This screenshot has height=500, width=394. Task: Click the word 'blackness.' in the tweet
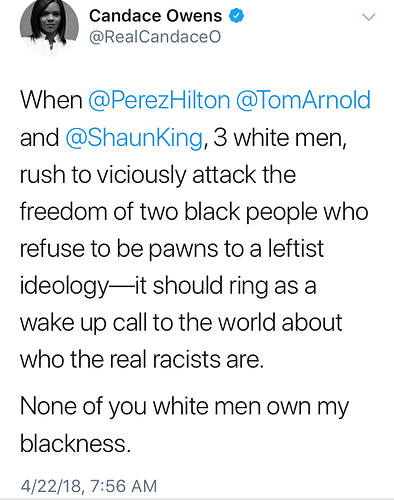(75, 444)
